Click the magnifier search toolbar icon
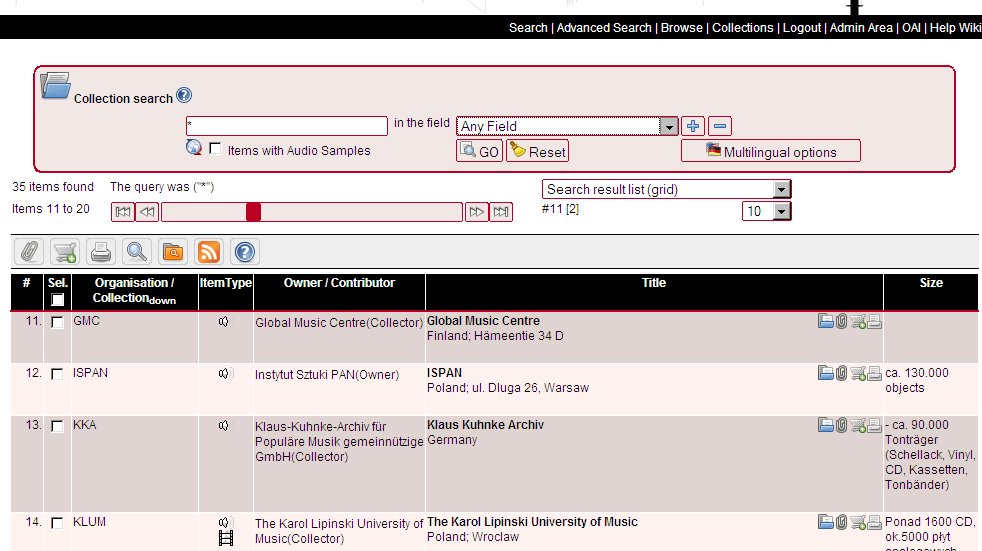This screenshot has height=551, width=982. (137, 252)
